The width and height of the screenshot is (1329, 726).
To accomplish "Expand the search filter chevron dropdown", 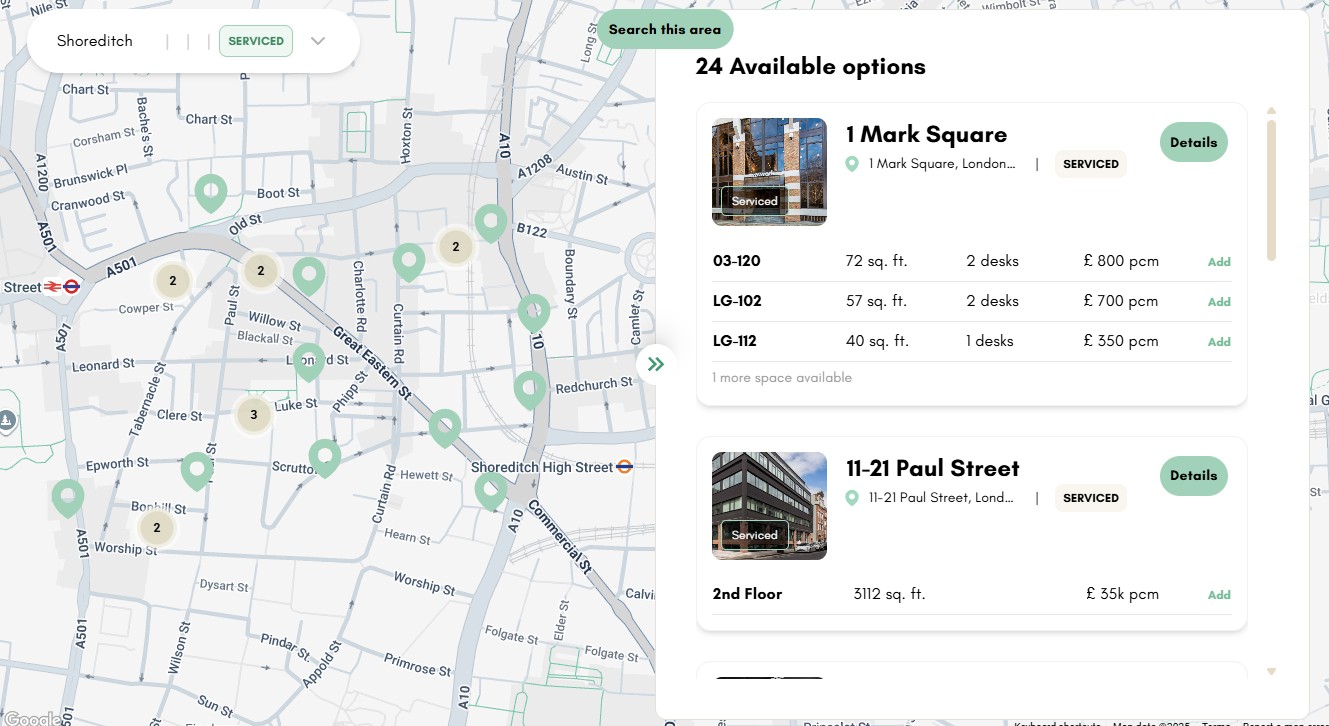I will point(318,41).
